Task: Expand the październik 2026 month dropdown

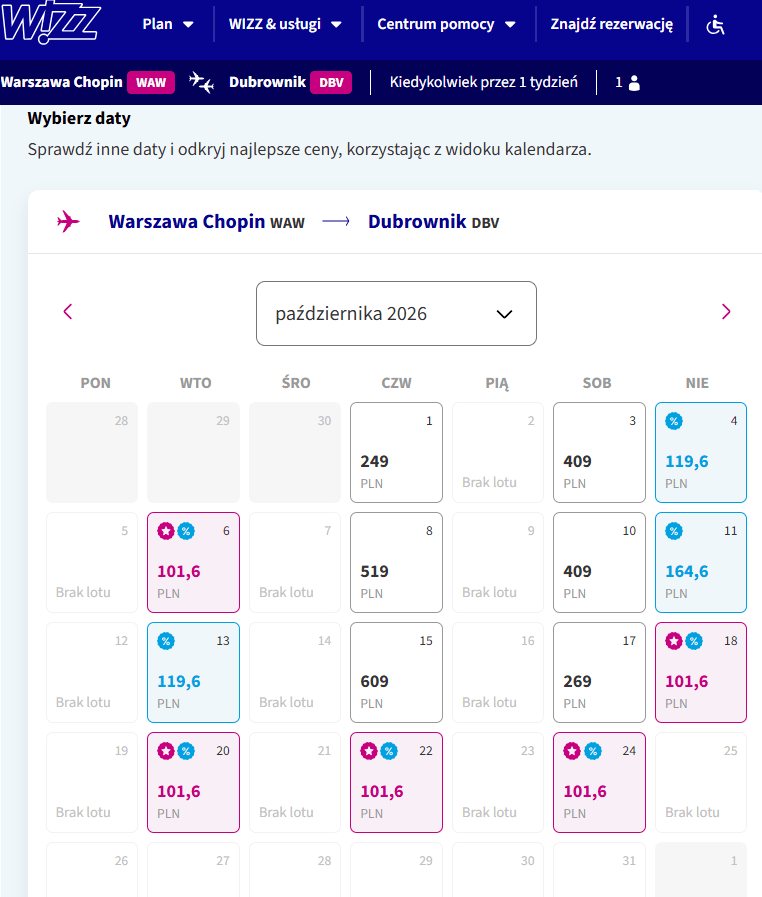Action: pos(396,313)
